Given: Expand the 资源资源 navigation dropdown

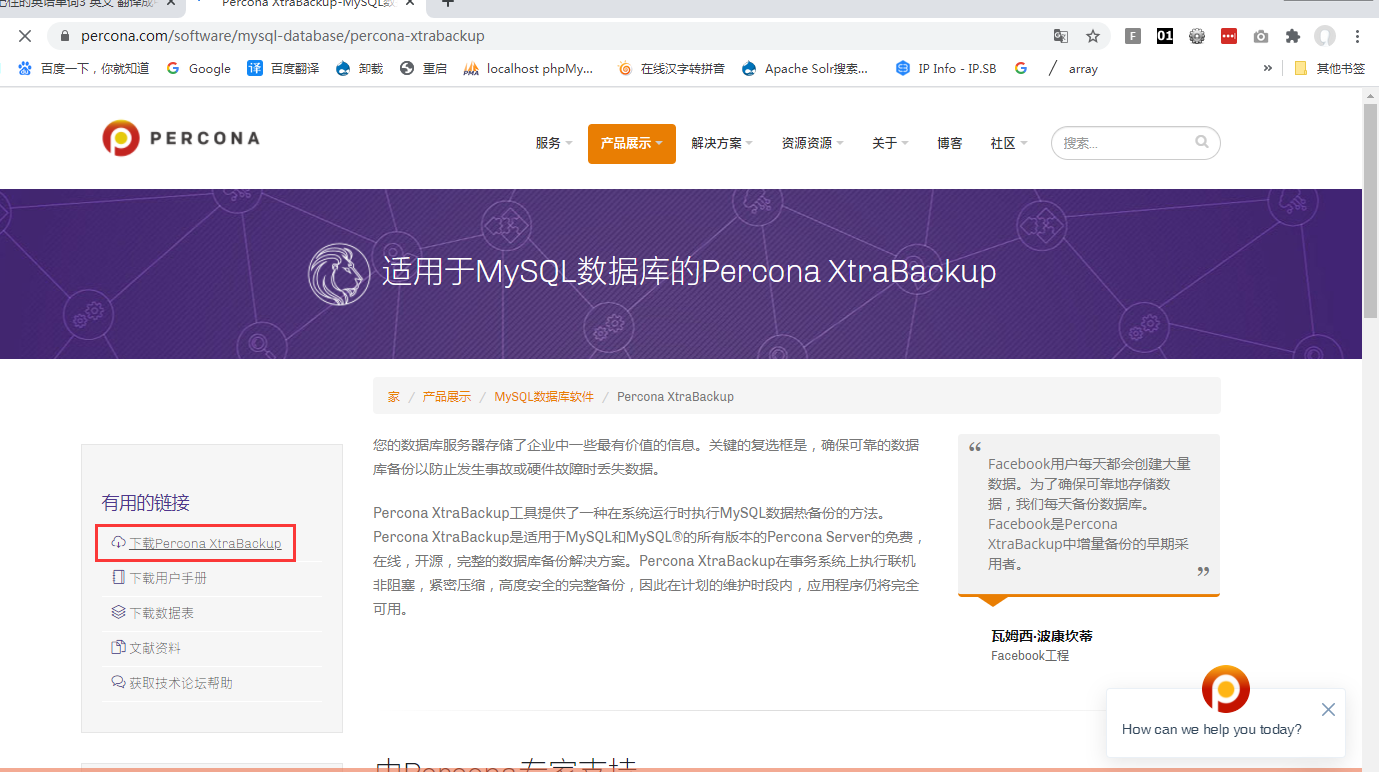Looking at the screenshot, I should pos(812,143).
